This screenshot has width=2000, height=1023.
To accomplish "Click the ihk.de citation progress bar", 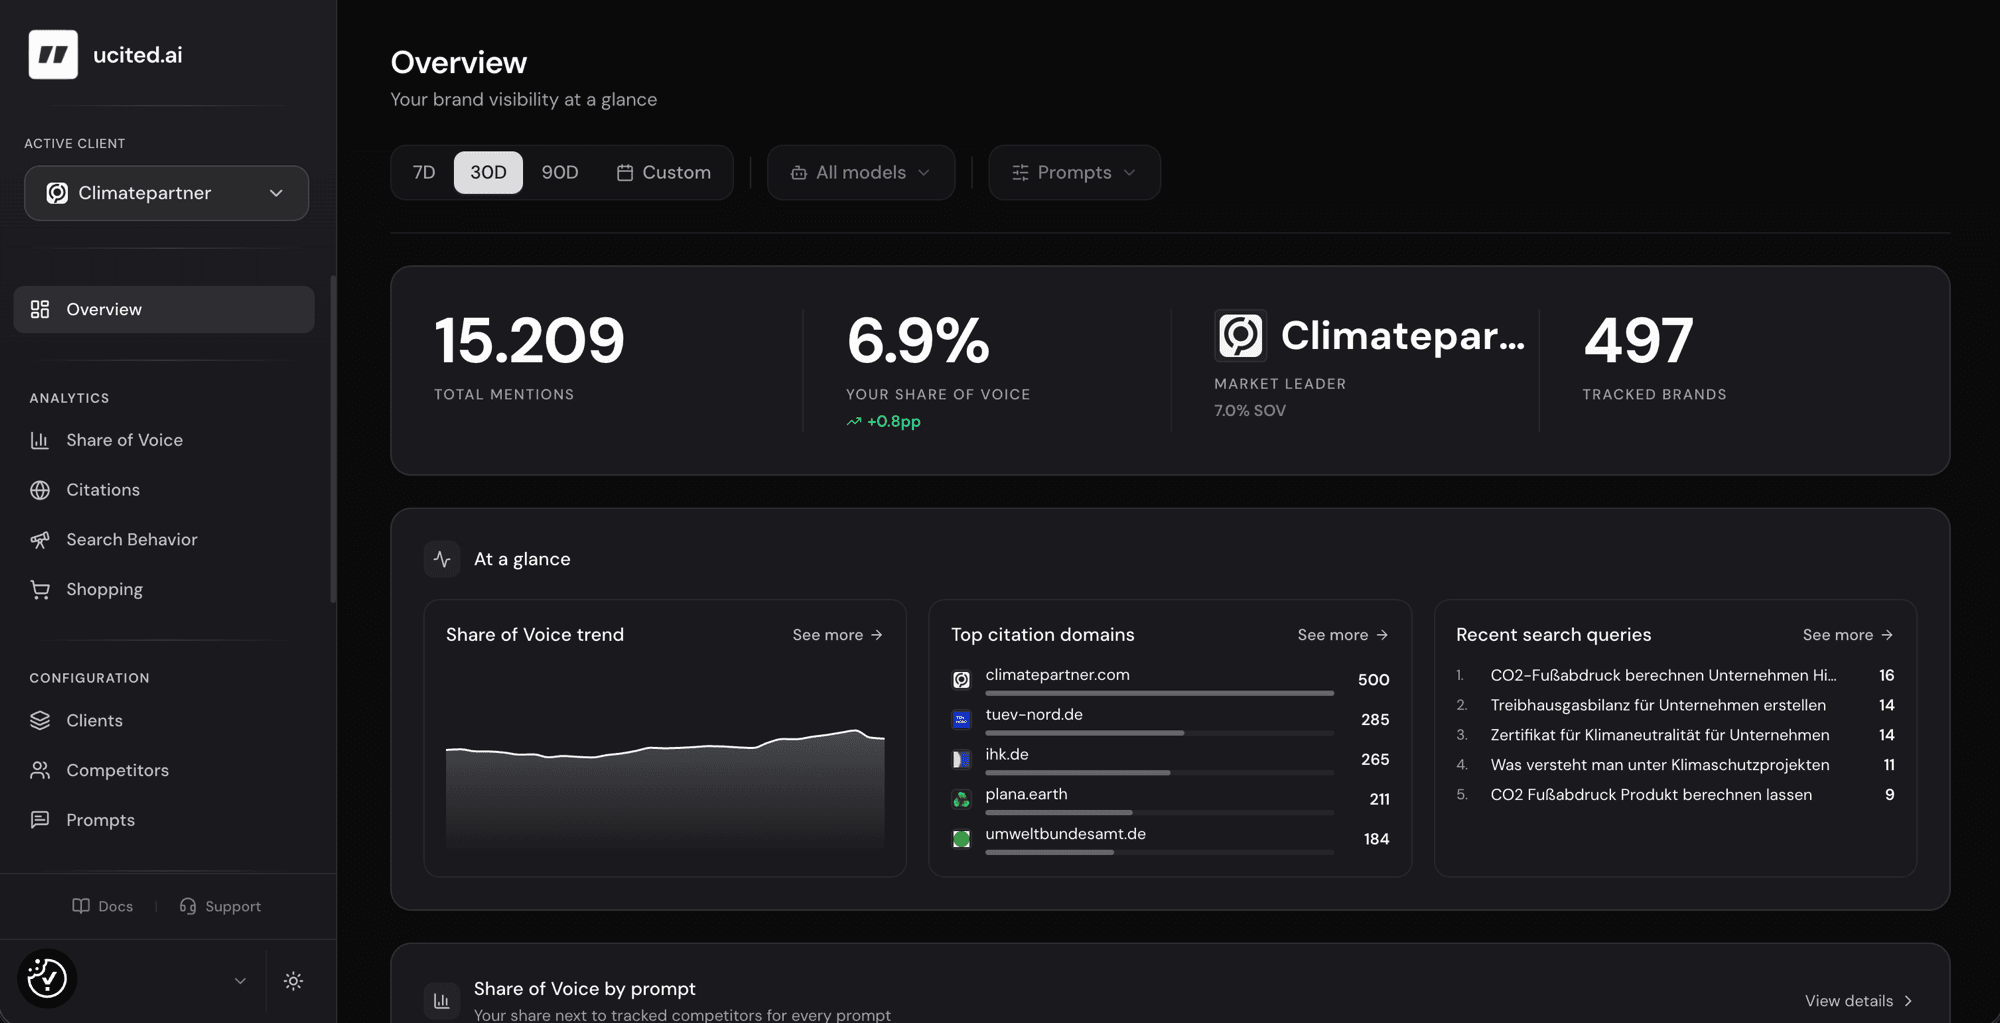I will 1159,773.
